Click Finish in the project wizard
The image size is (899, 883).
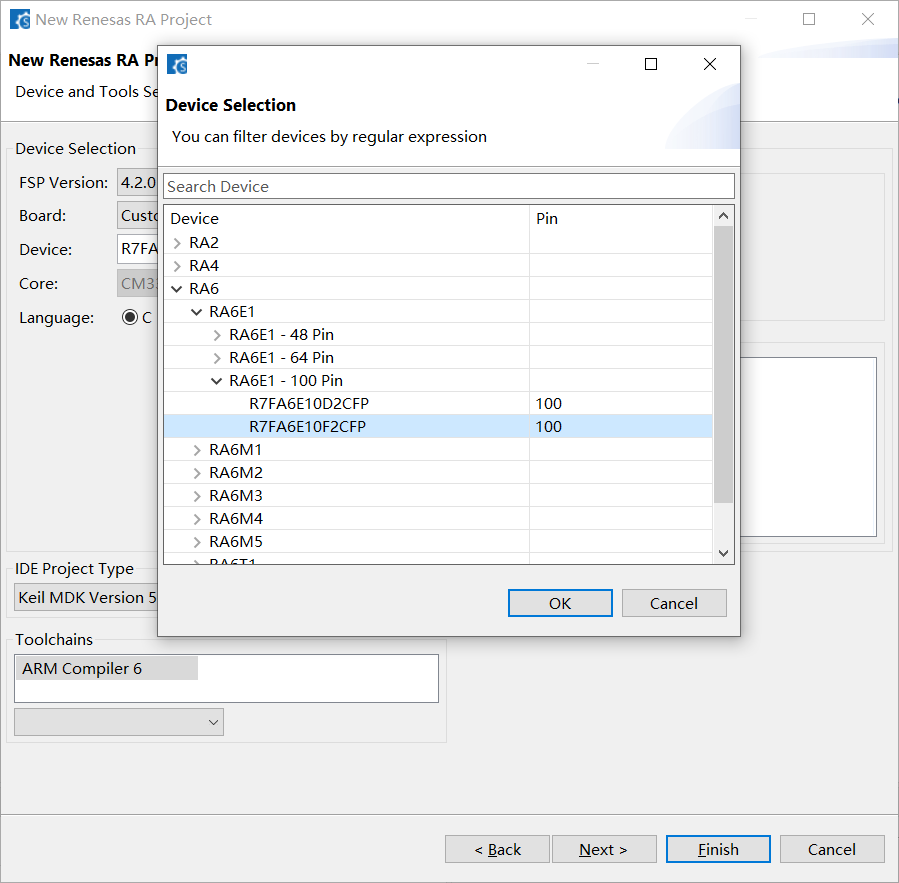(x=718, y=849)
